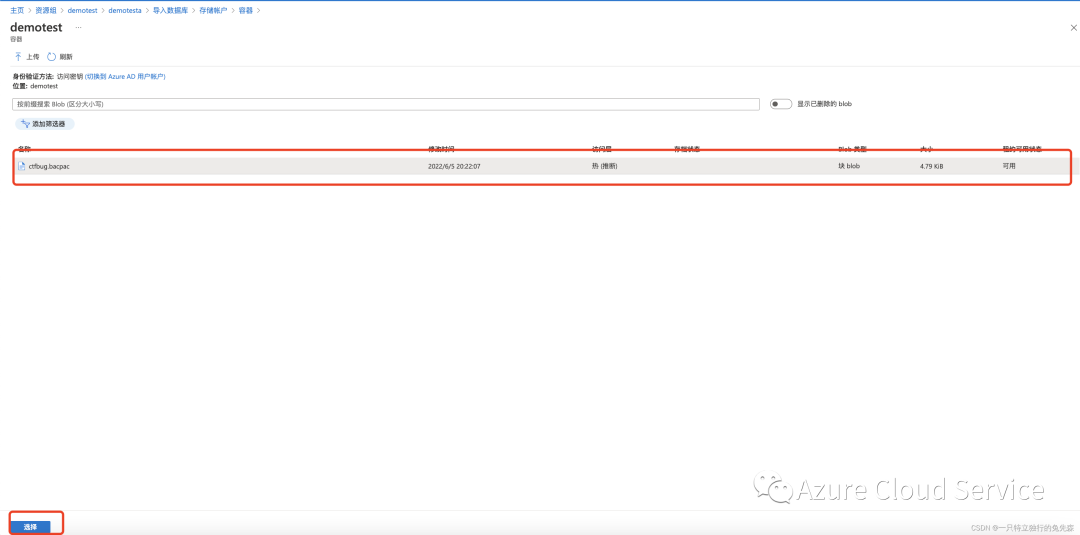Image resolution: width=1080 pixels, height=535 pixels.
Task: Go to 存储帐户 breadcrumb
Action: tap(213, 10)
